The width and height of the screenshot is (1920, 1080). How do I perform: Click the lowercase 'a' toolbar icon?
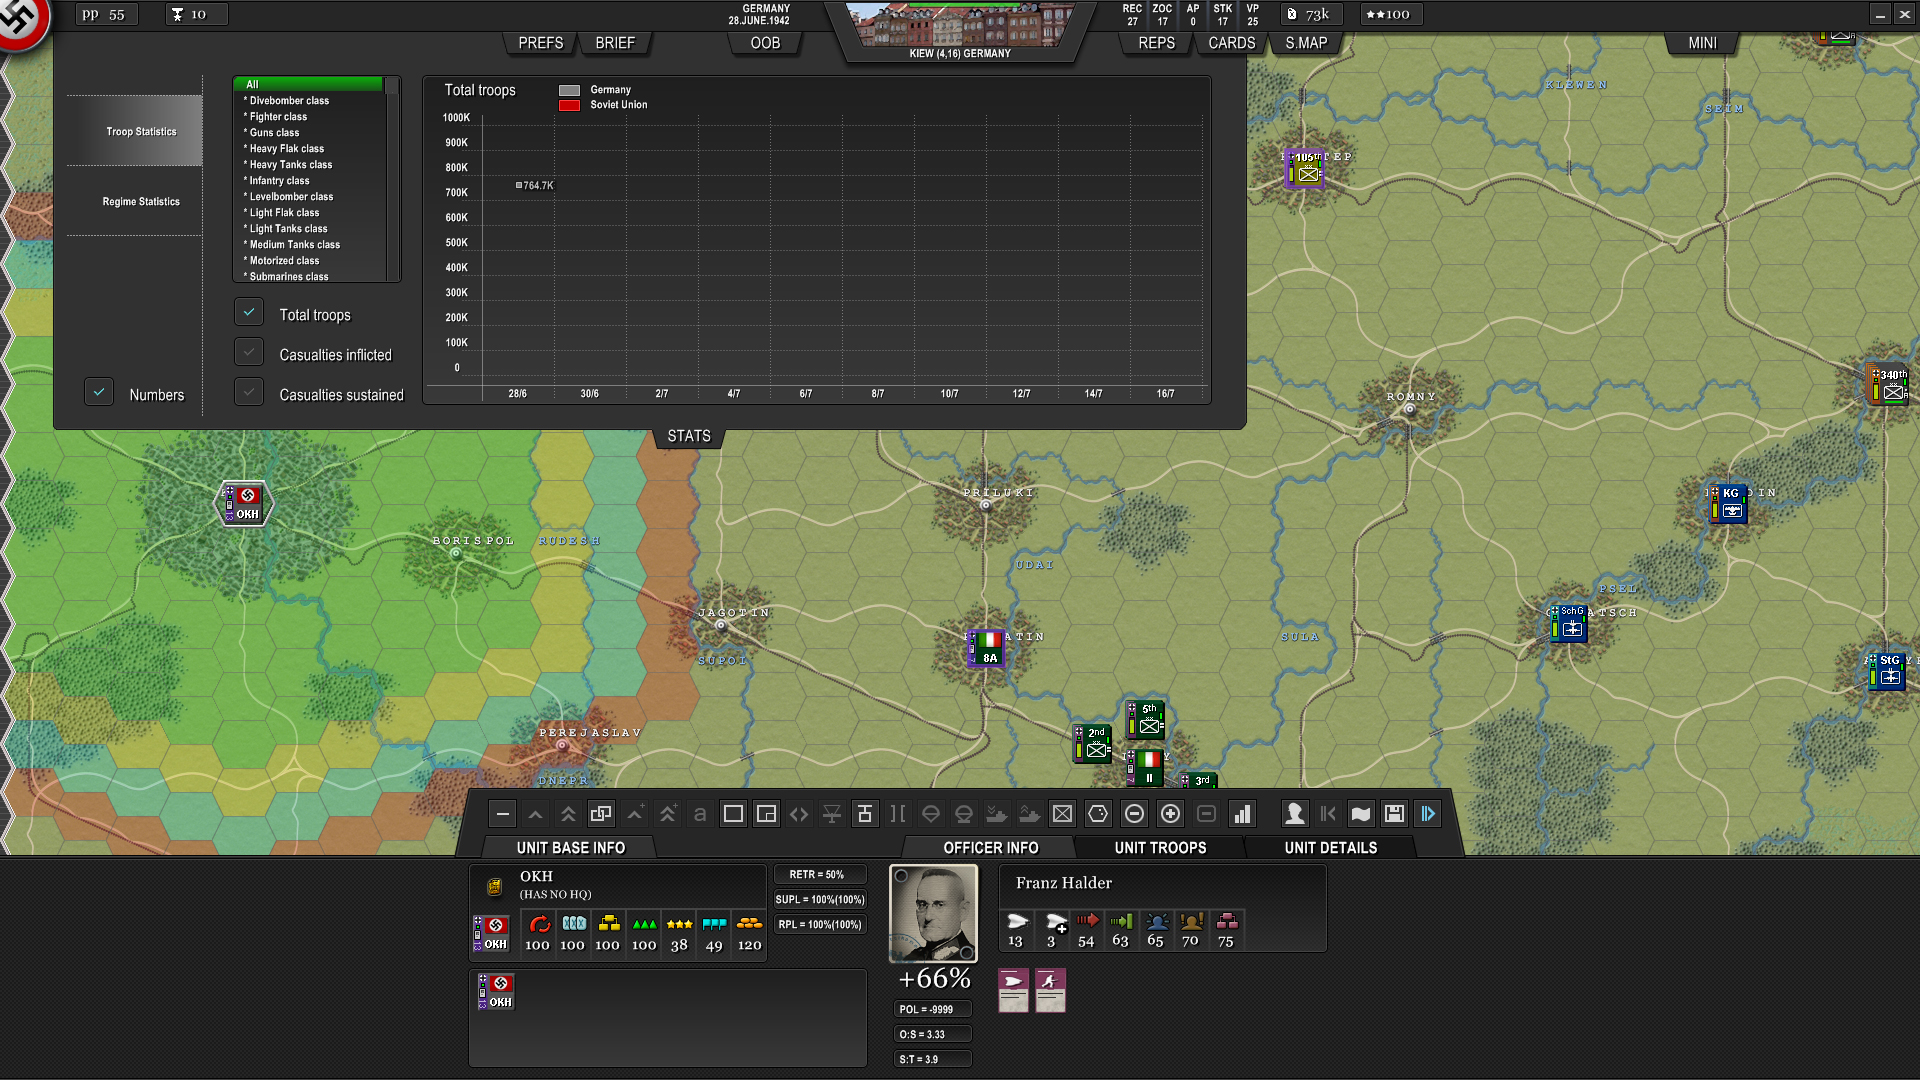(x=700, y=814)
